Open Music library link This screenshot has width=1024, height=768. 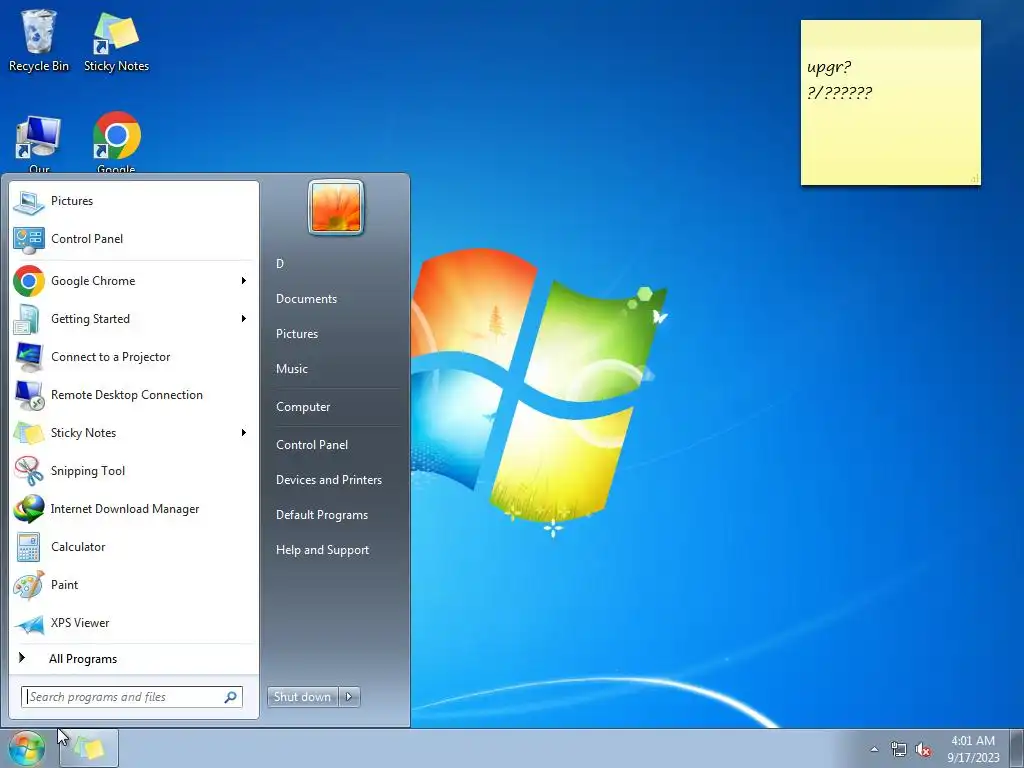[291, 369]
